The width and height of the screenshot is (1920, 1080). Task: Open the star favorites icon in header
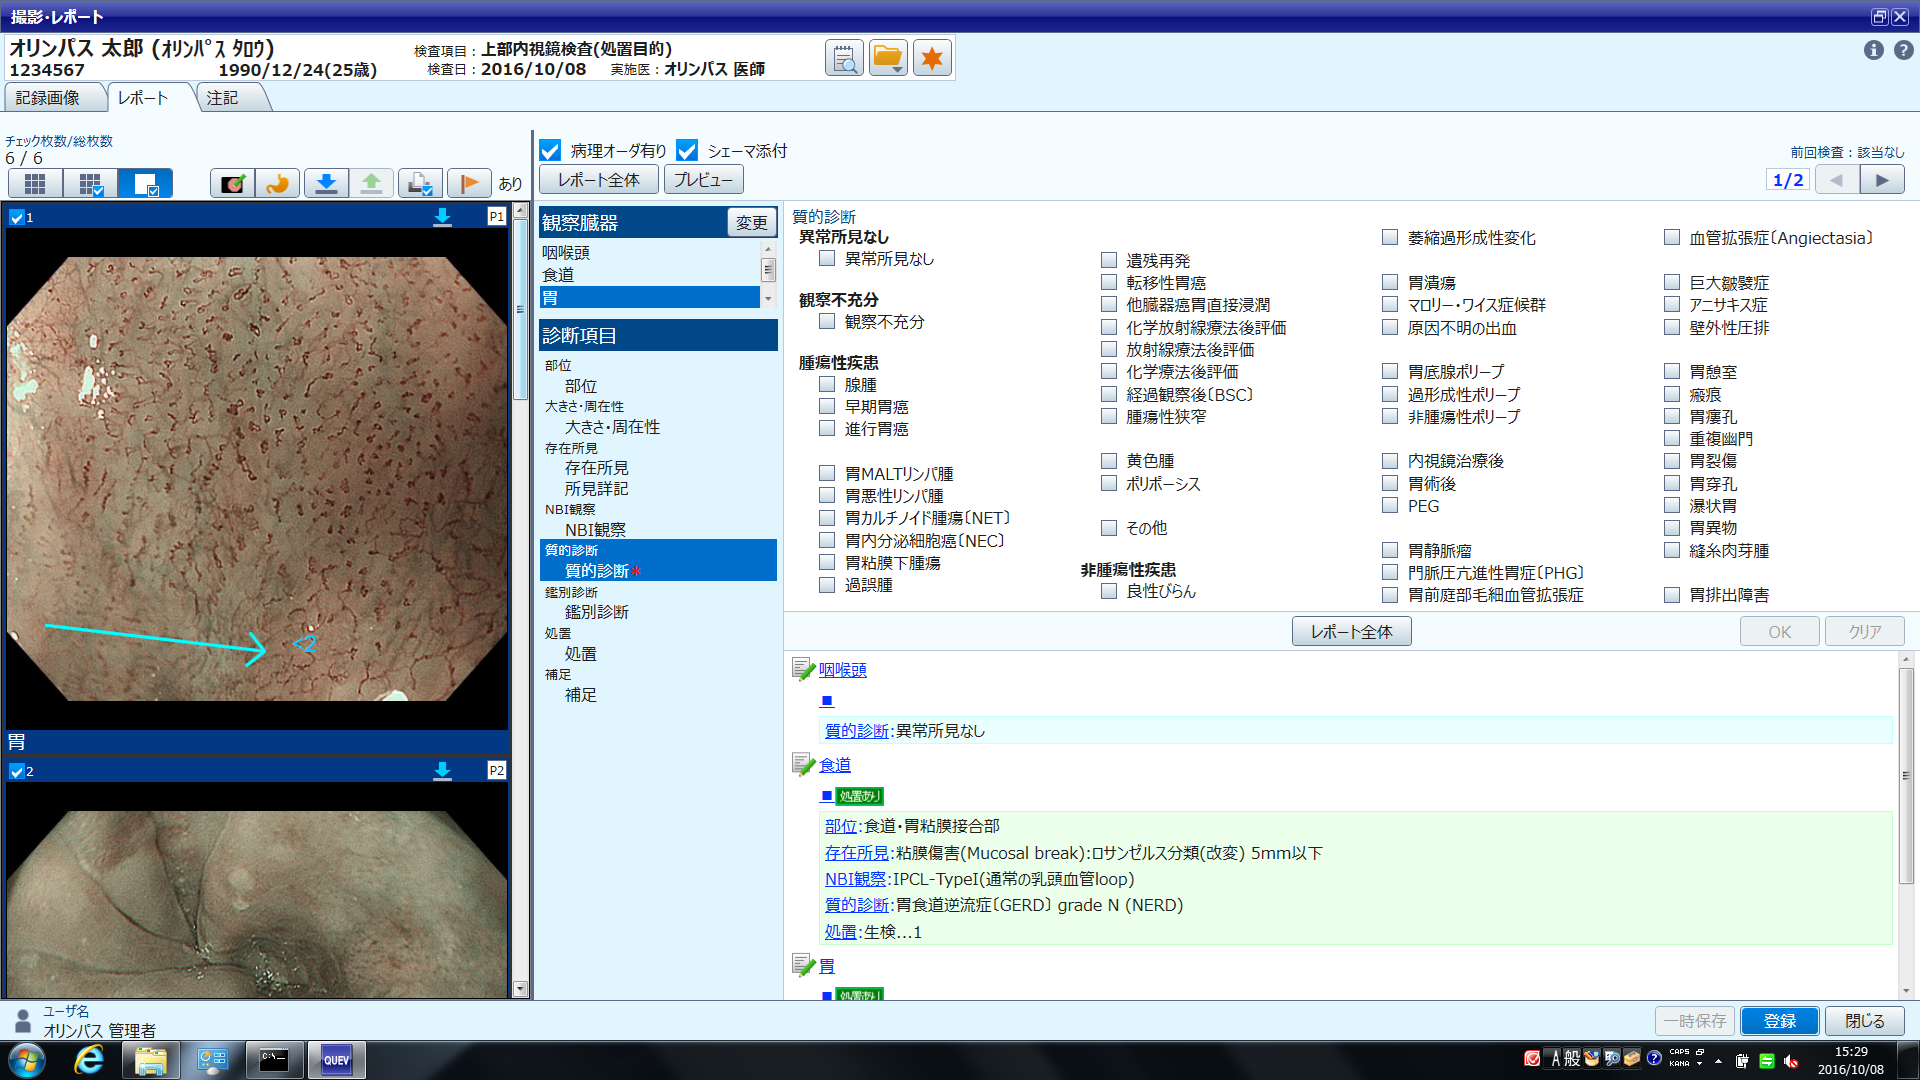[932, 58]
